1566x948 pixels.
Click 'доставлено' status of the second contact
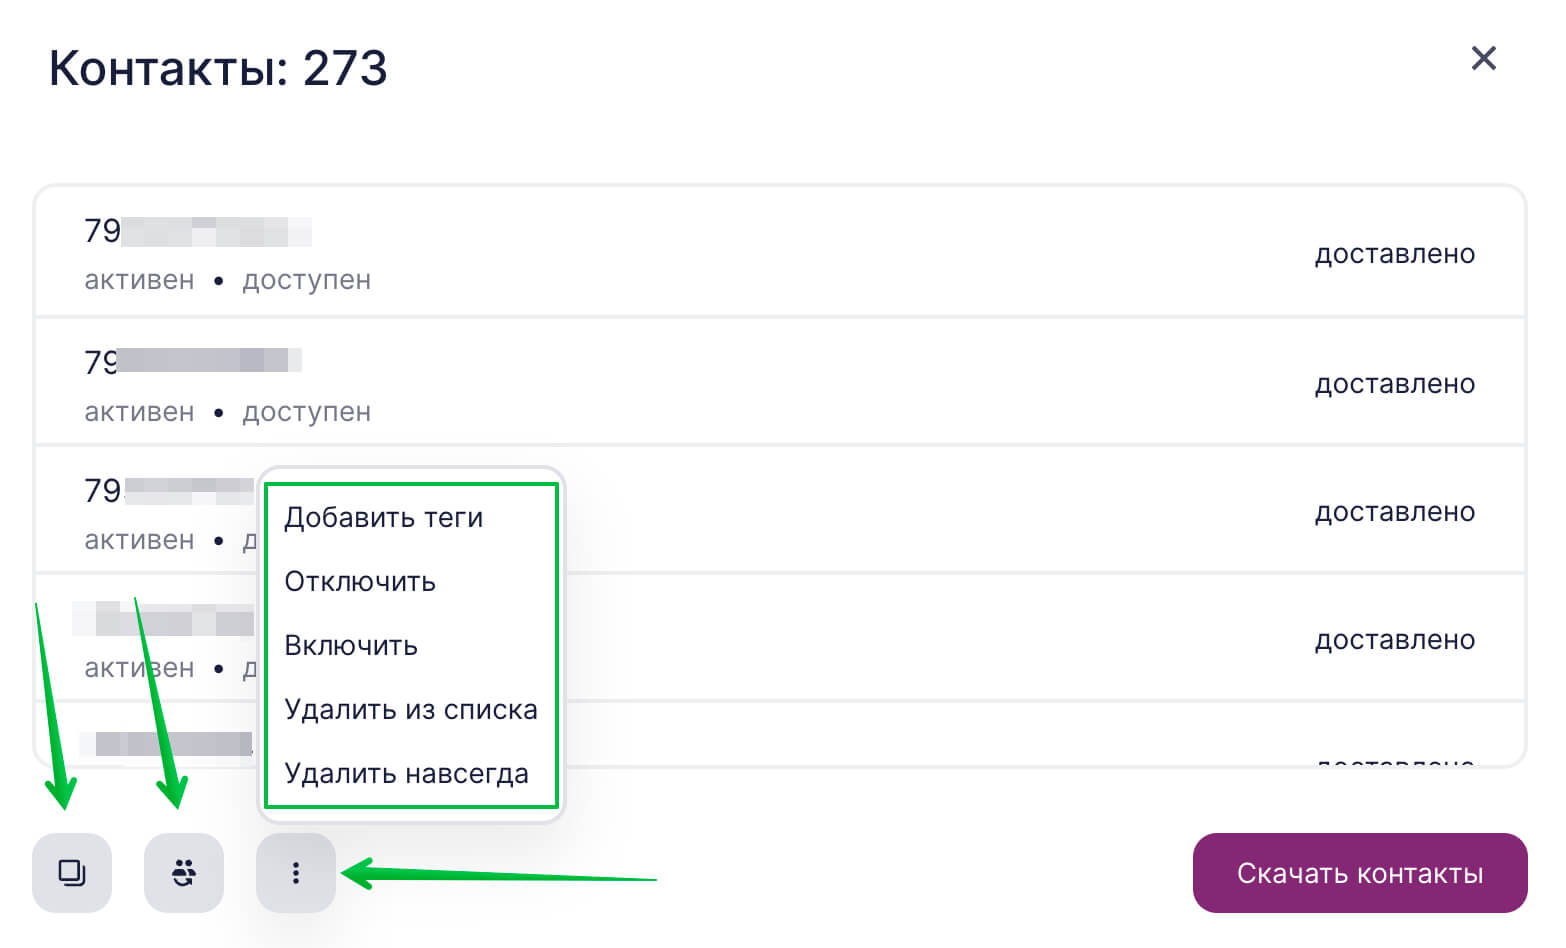1395,384
